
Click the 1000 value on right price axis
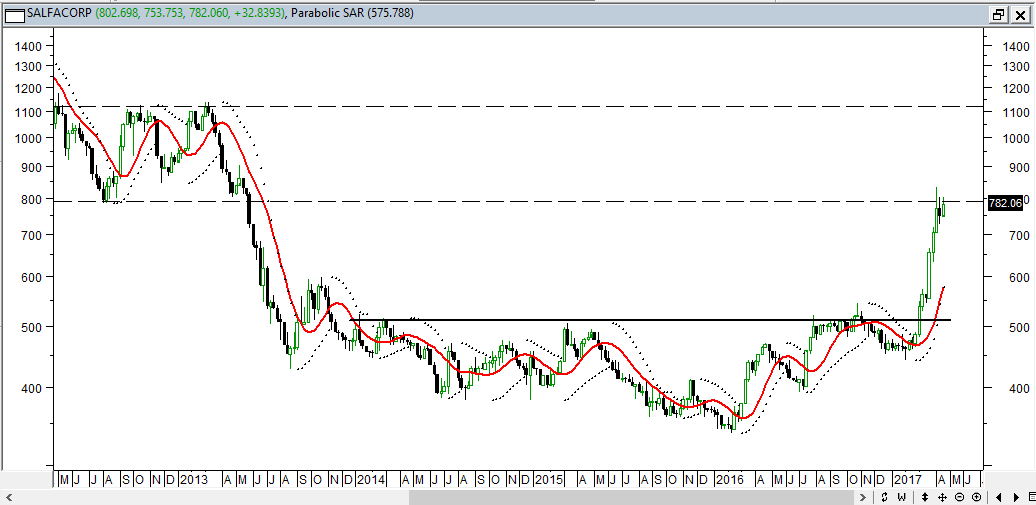coord(1015,138)
